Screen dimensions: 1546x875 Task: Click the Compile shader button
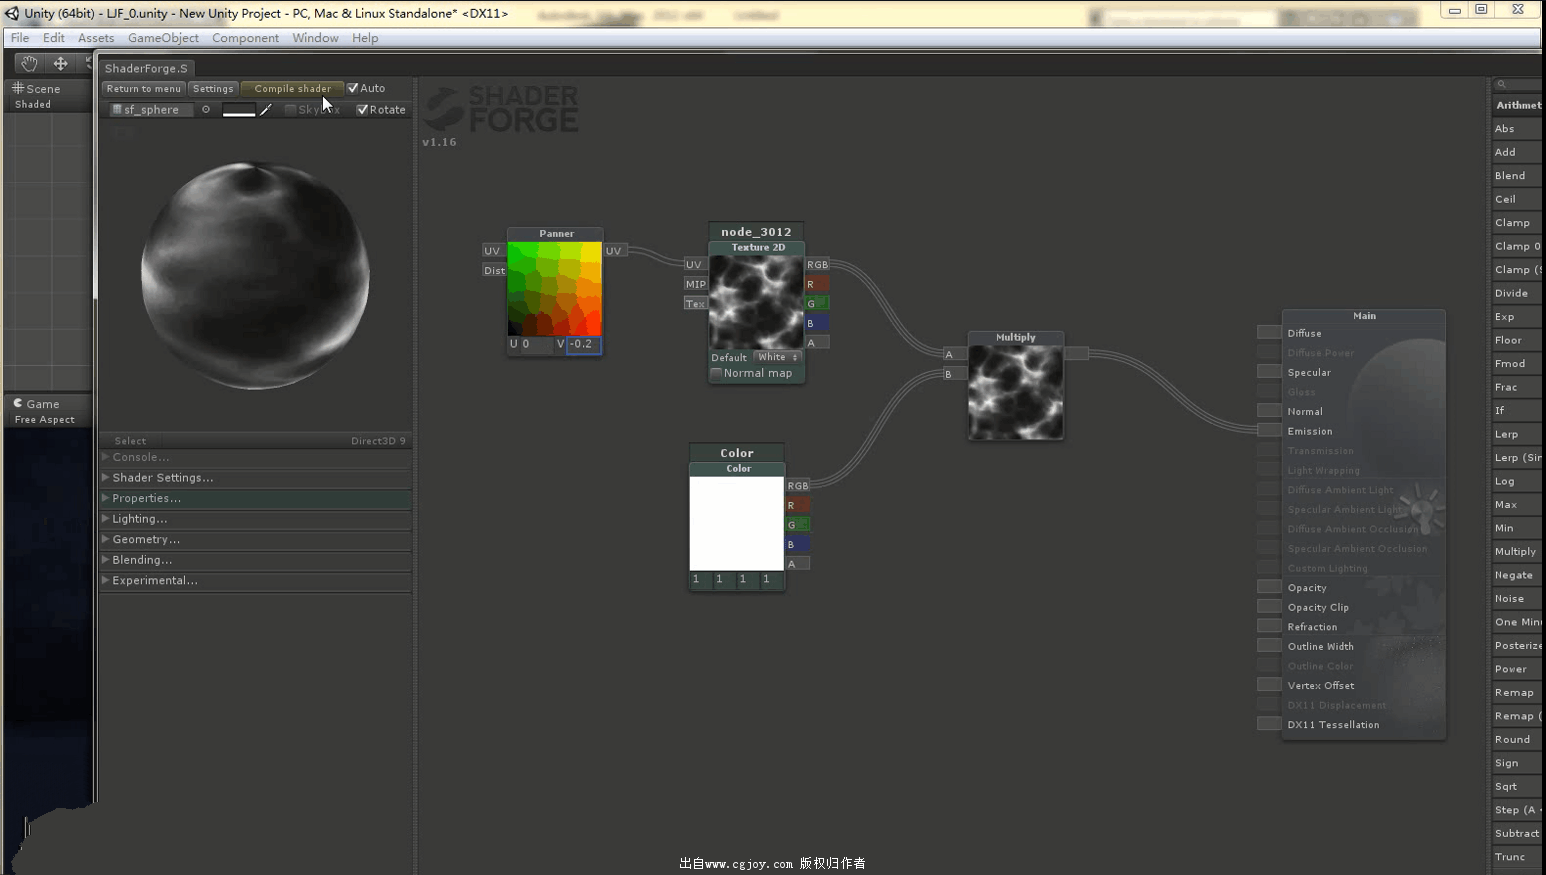[x=292, y=88]
